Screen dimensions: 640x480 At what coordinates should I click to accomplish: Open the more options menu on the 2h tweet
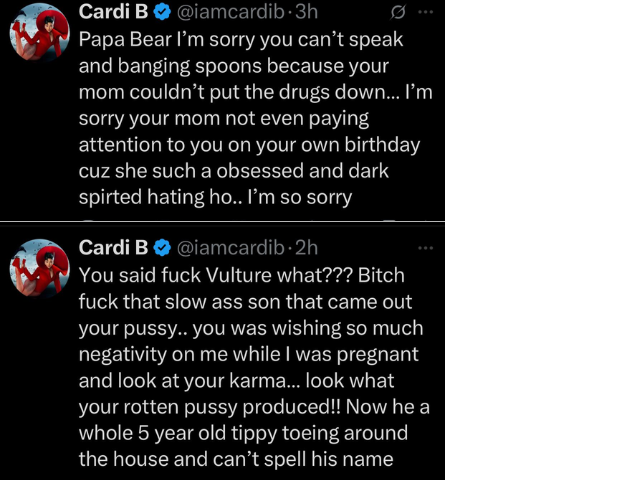click(426, 247)
